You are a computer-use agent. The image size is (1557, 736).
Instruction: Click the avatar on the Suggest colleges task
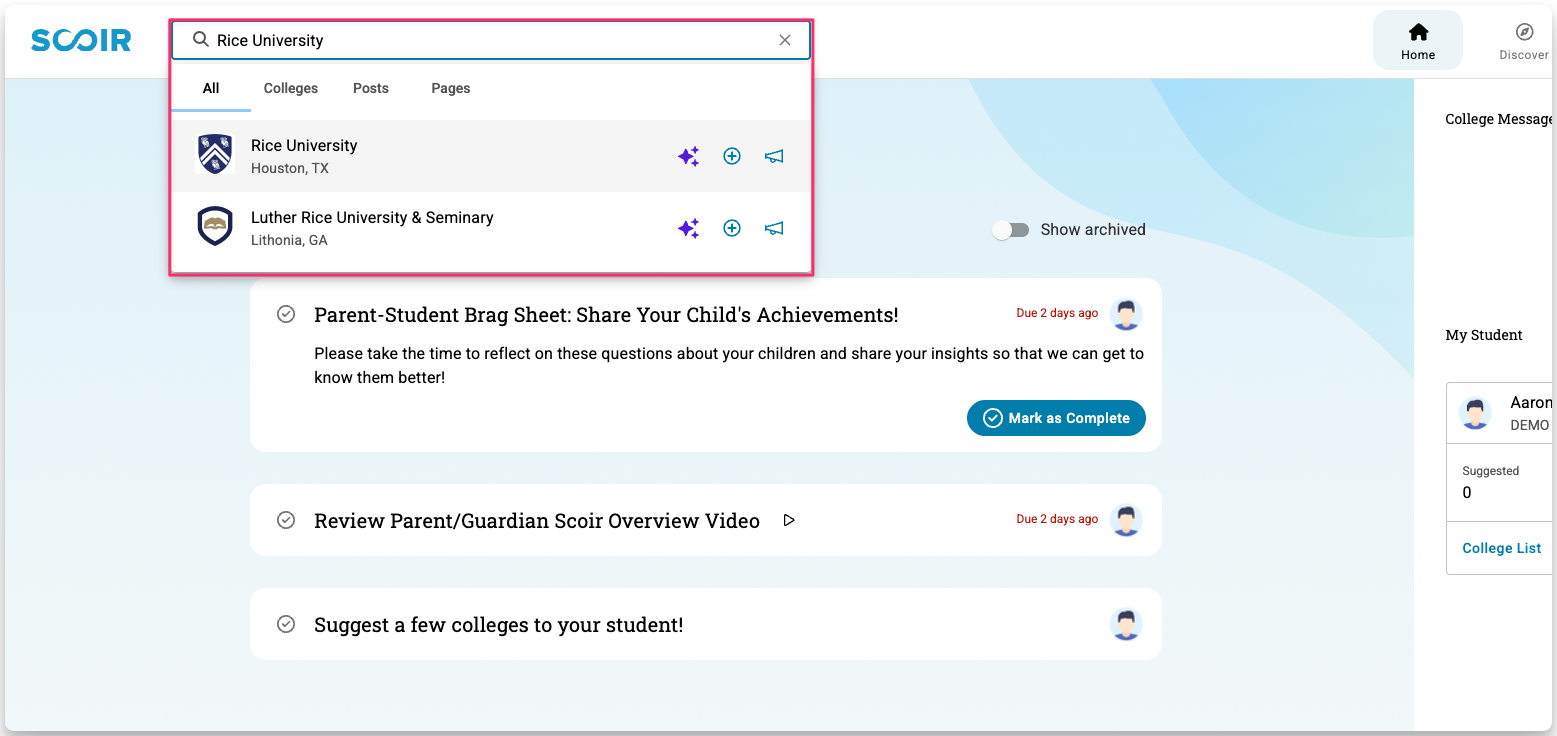[x=1126, y=624]
